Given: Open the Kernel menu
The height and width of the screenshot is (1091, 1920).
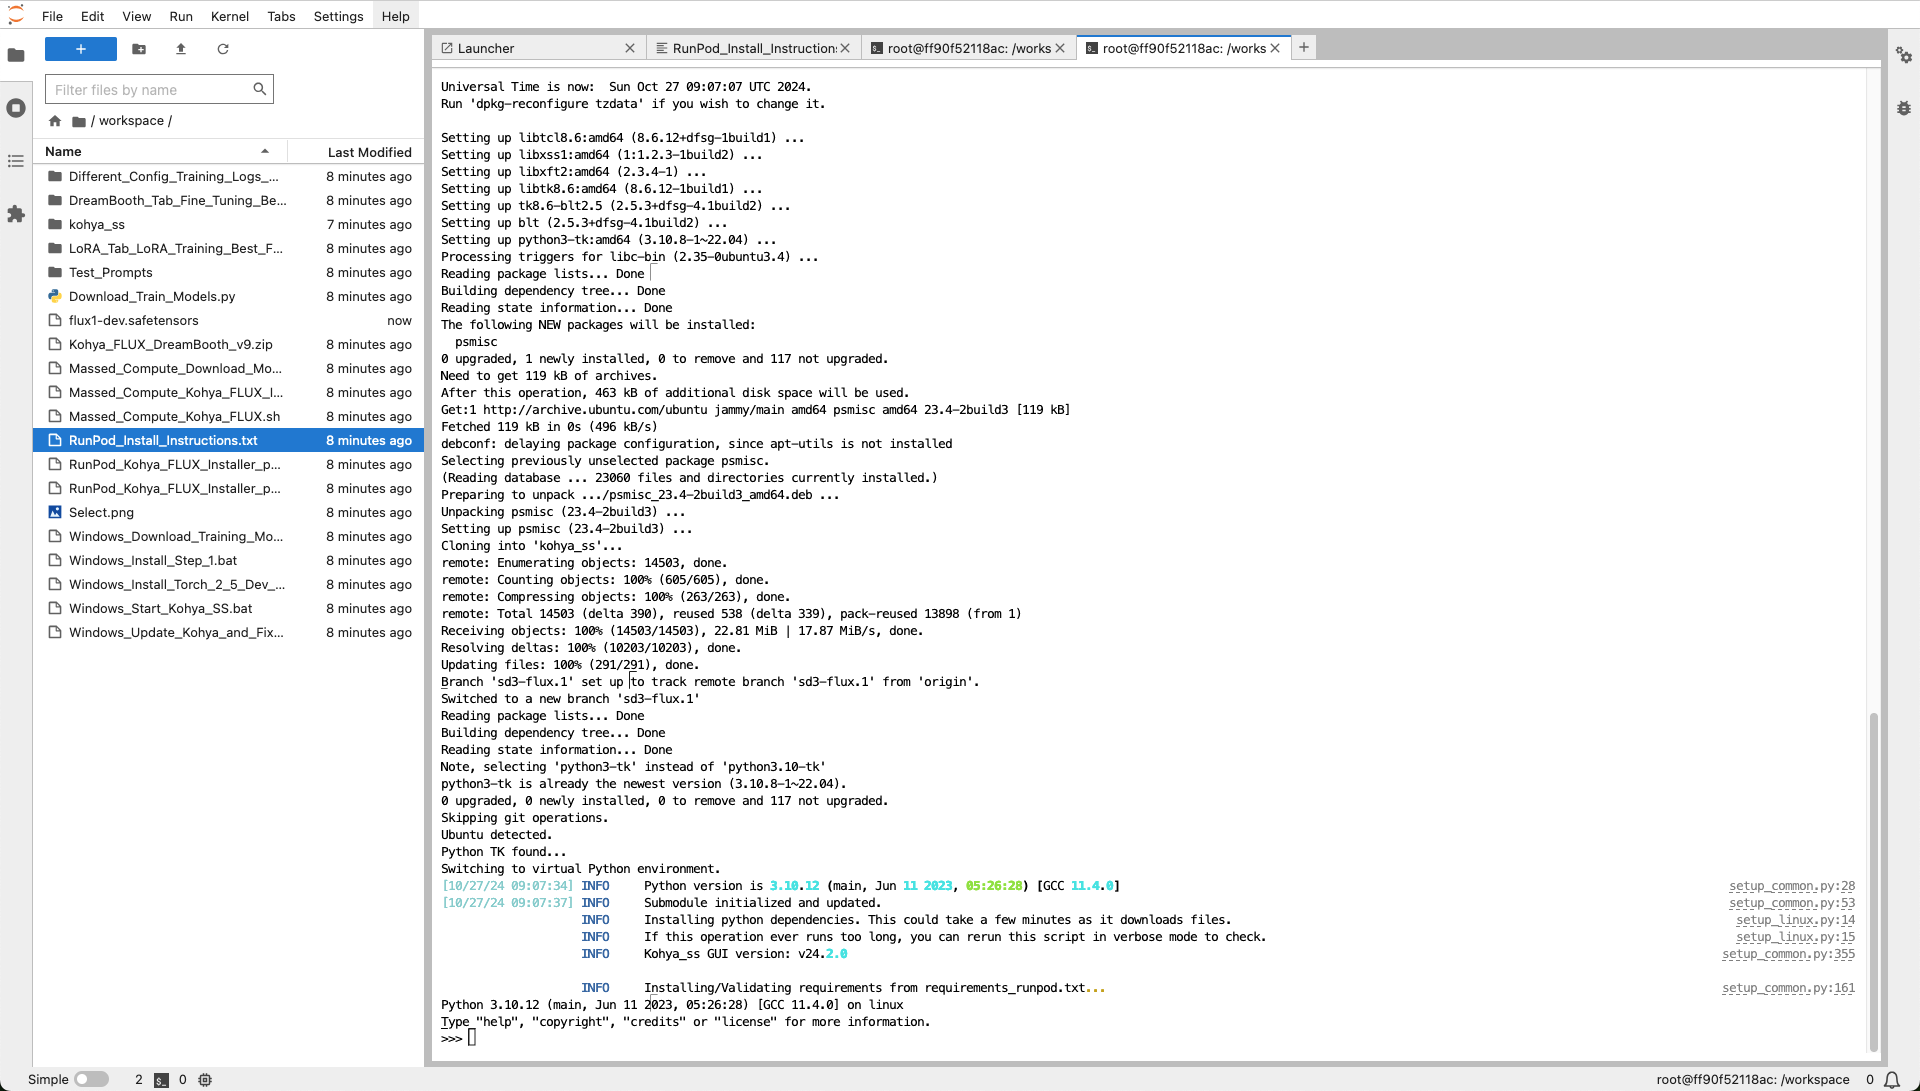Looking at the screenshot, I should tap(230, 16).
